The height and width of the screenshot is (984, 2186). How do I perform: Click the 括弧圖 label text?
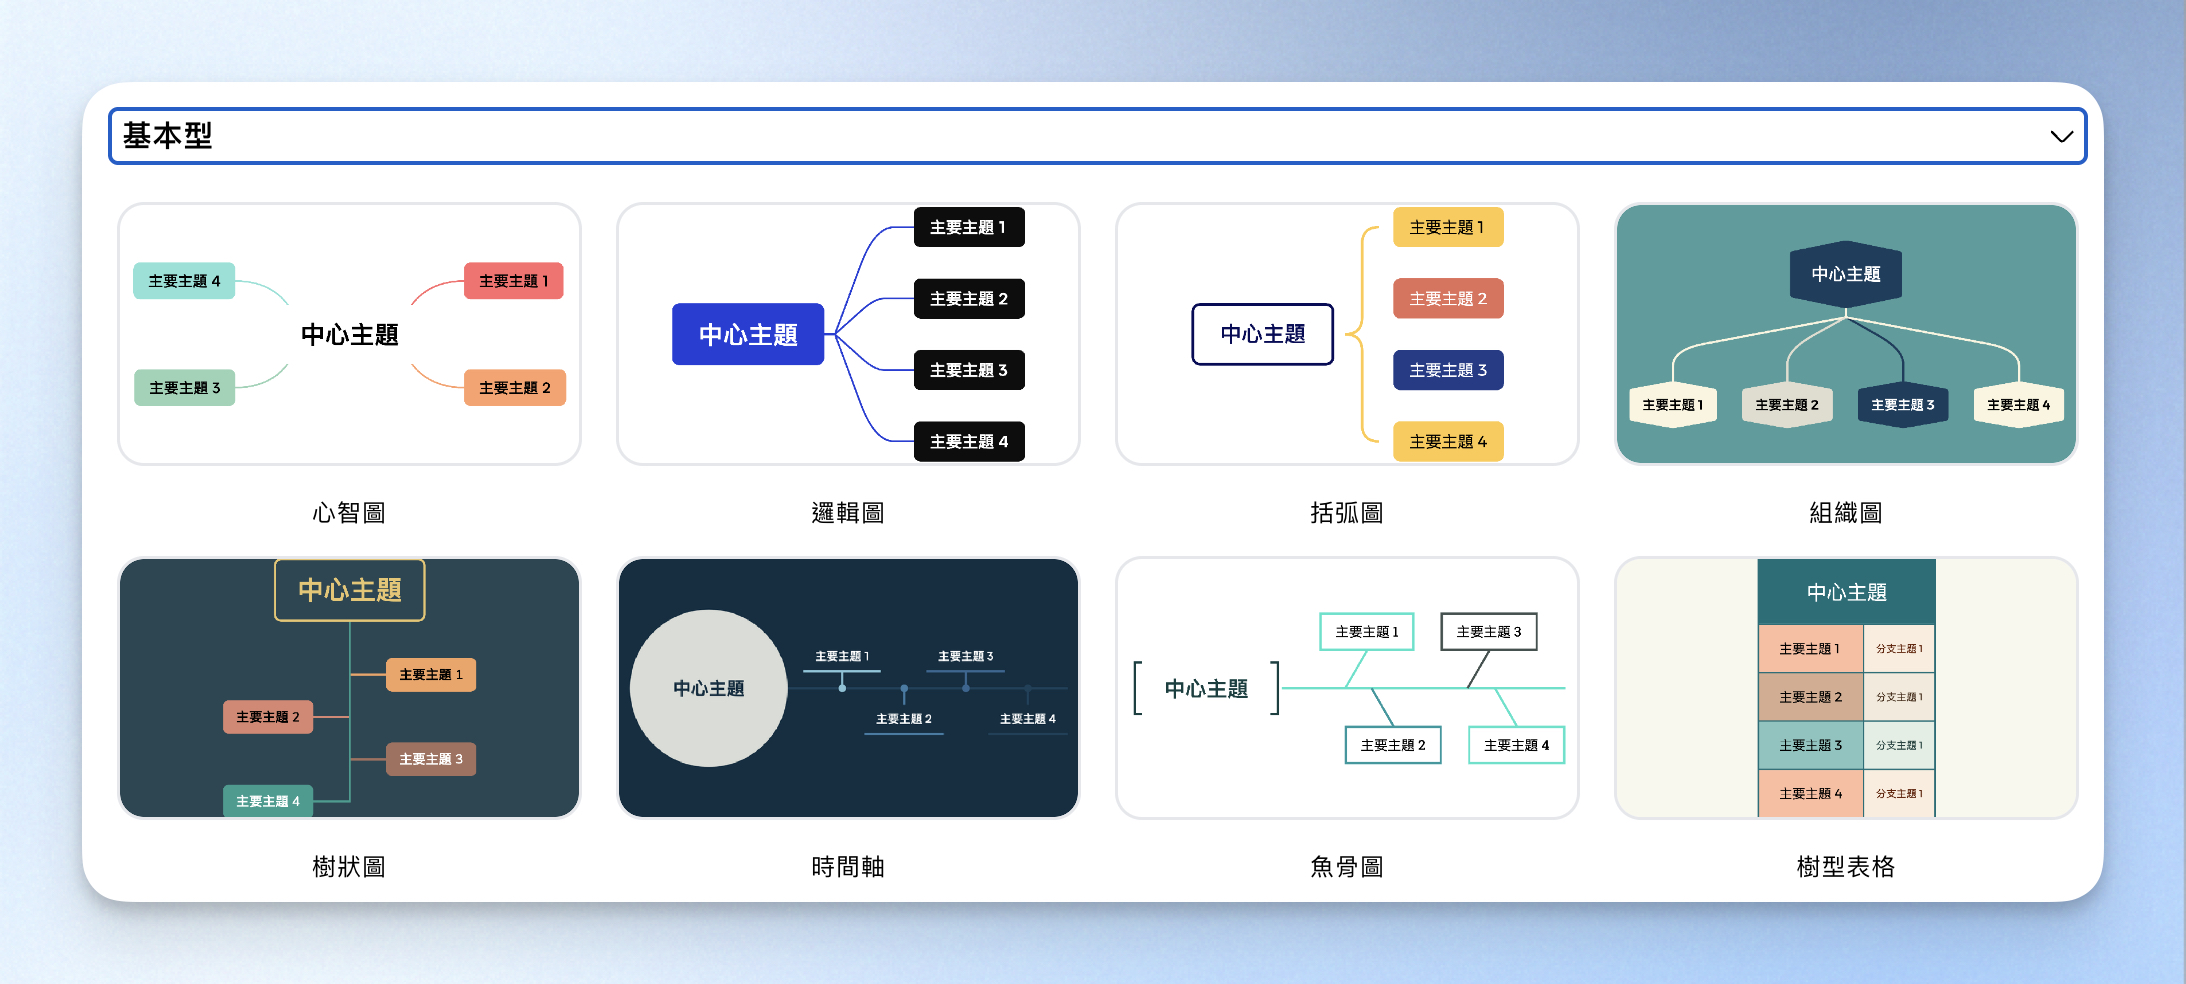click(x=1347, y=513)
